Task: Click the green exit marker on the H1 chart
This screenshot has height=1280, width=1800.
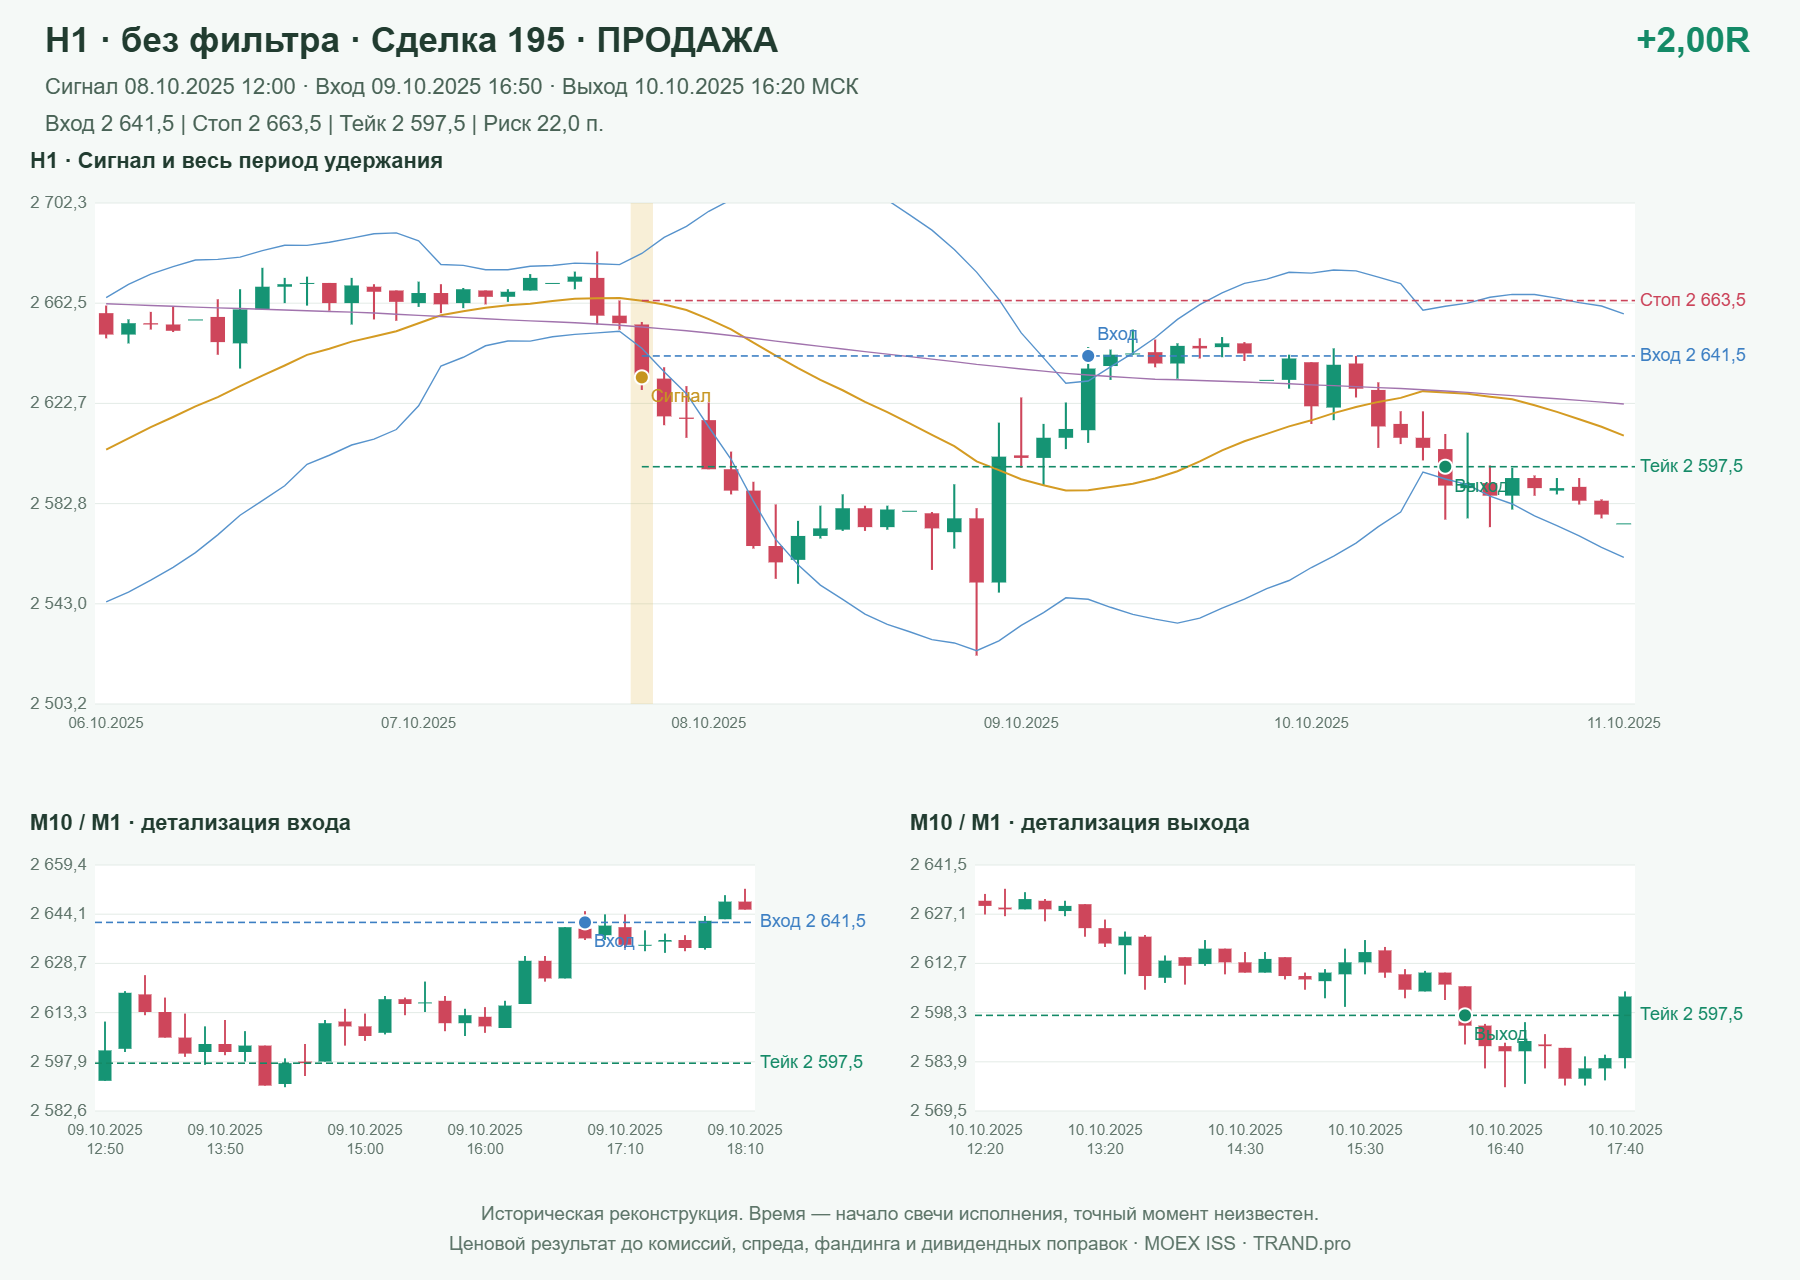Action: tap(1445, 467)
